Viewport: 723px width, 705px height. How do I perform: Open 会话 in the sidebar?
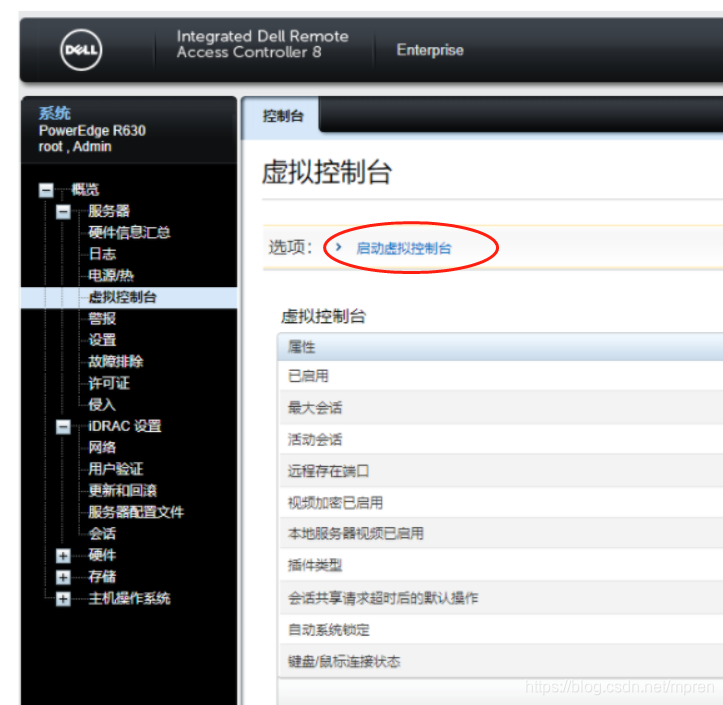tap(102, 534)
